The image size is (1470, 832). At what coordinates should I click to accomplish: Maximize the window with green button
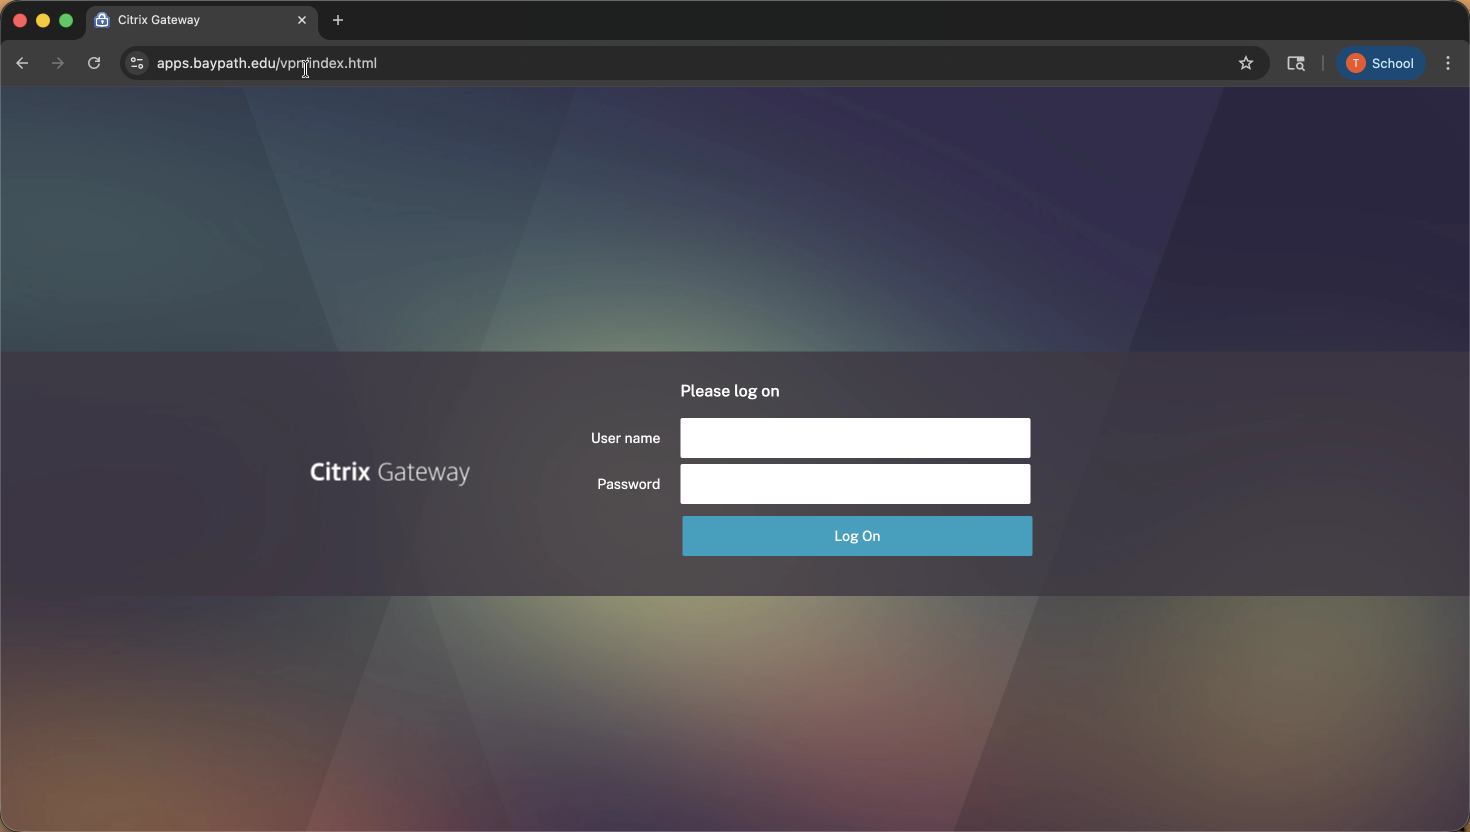[66, 20]
